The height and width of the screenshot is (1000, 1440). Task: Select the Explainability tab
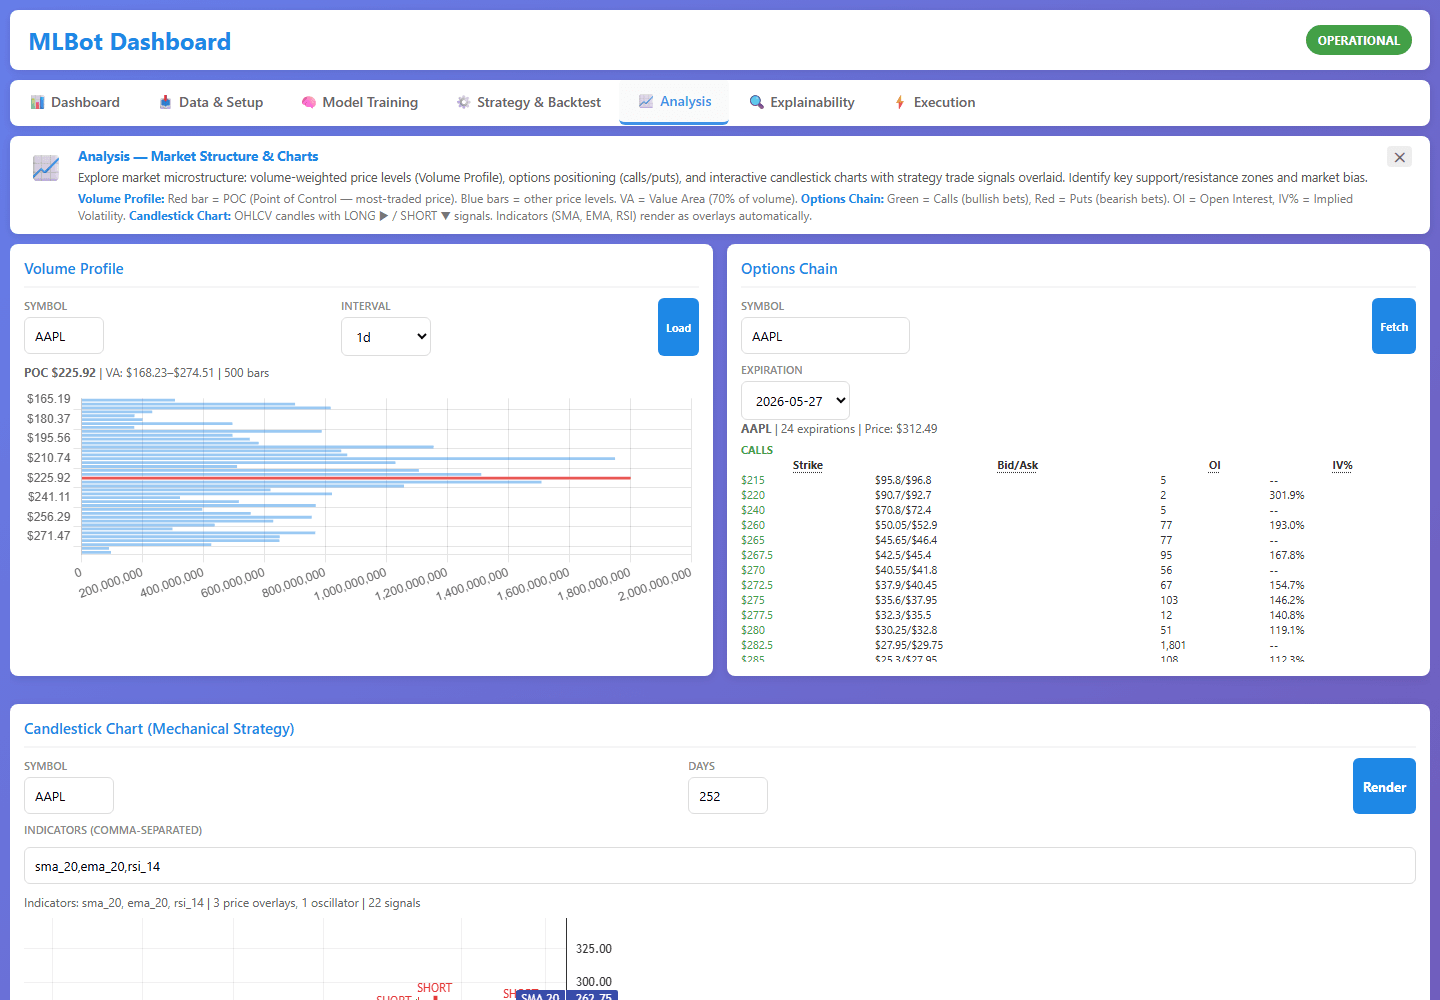(x=802, y=102)
